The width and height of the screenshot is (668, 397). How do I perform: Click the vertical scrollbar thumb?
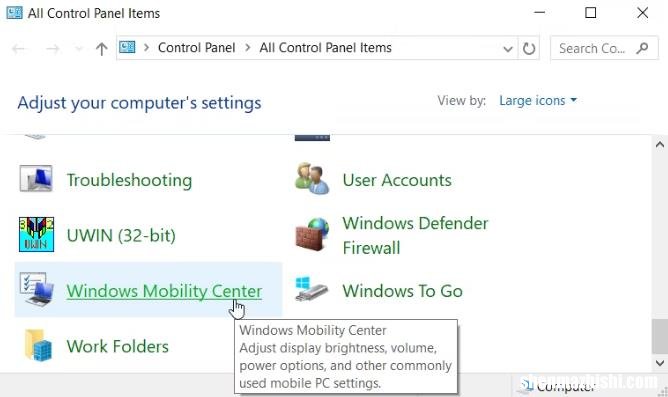[659, 337]
